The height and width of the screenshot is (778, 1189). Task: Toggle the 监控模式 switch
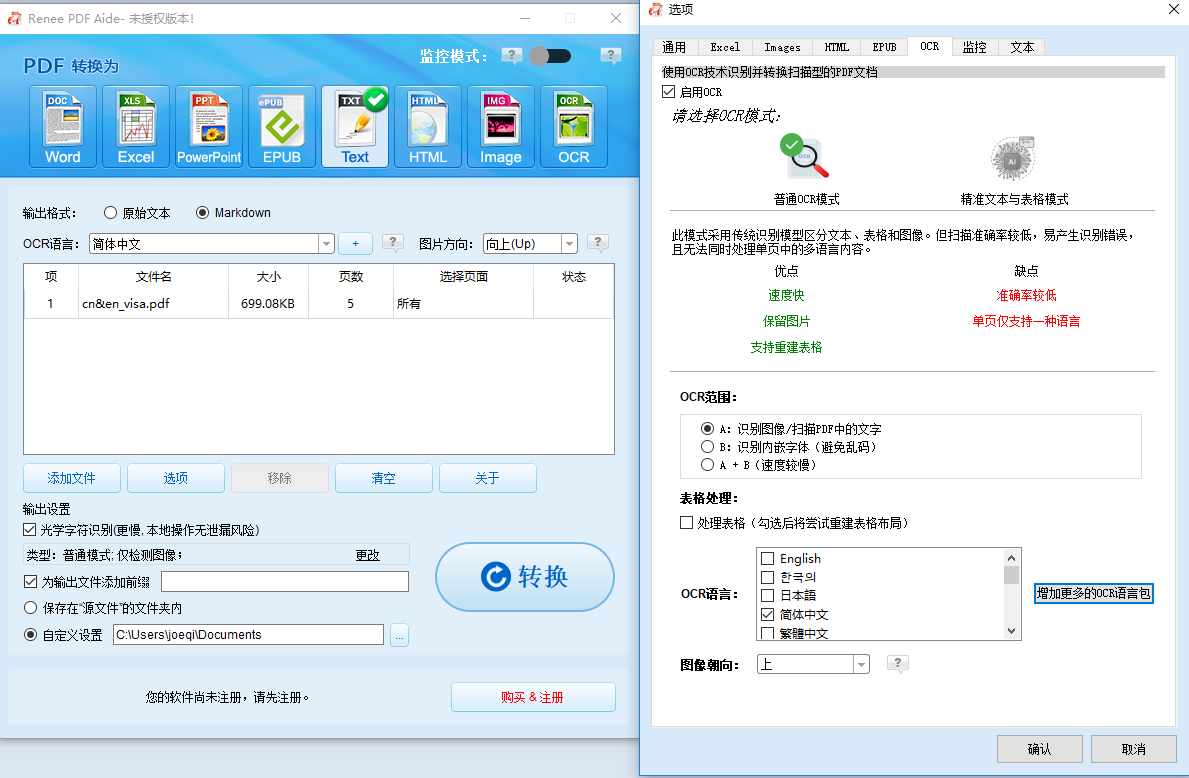(551, 57)
